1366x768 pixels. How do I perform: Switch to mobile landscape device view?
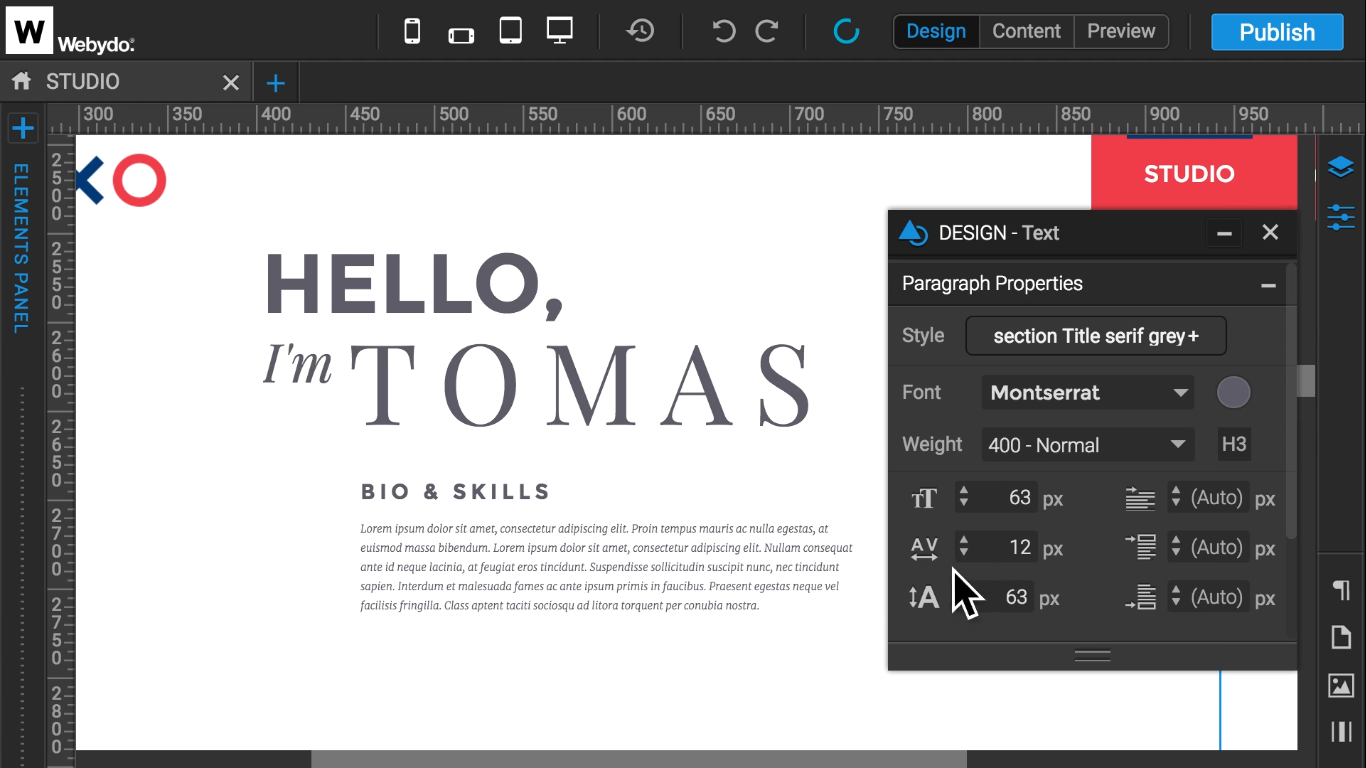tap(461, 34)
